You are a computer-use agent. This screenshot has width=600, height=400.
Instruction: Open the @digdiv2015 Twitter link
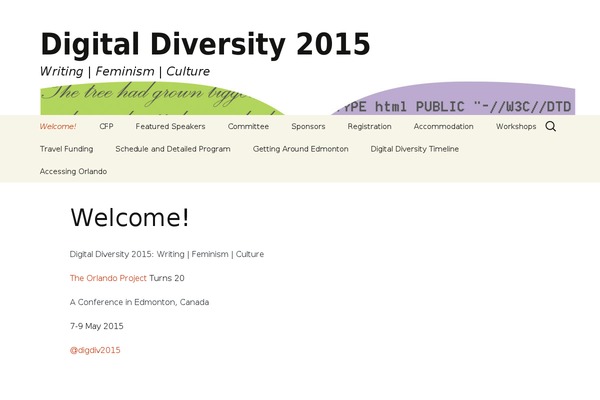[x=95, y=350]
